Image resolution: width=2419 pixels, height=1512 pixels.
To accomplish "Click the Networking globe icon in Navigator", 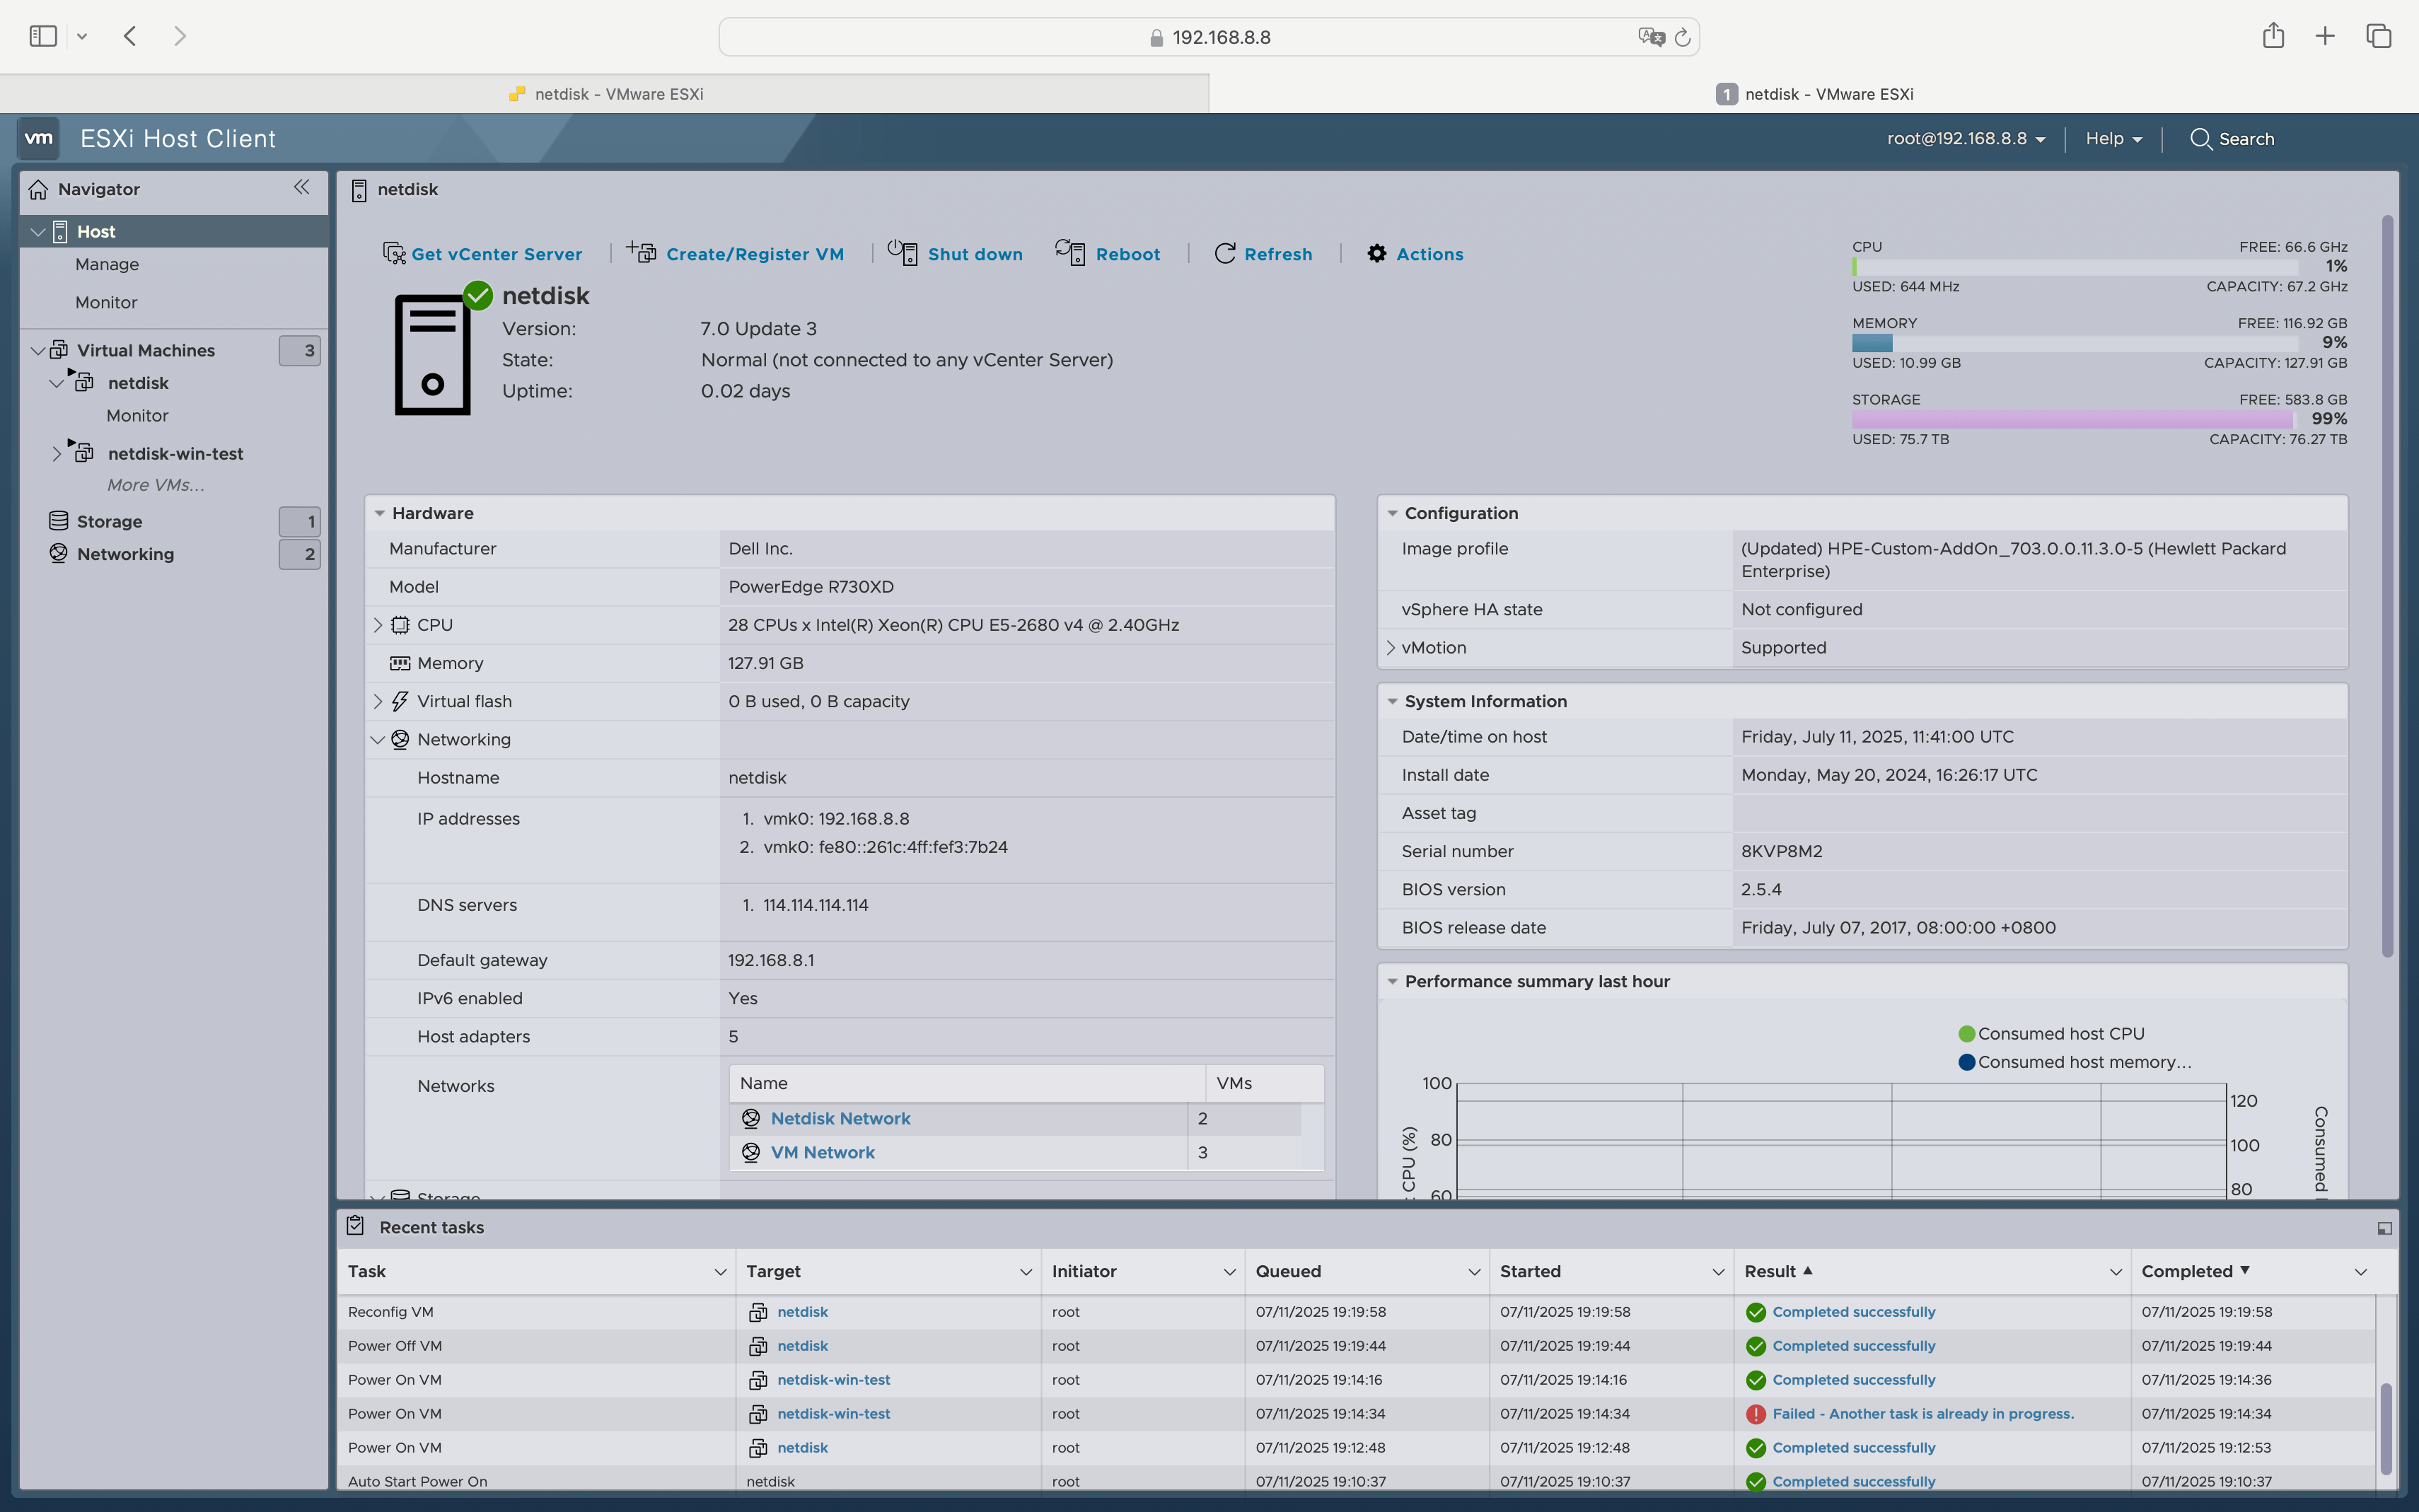I will coord(59,553).
